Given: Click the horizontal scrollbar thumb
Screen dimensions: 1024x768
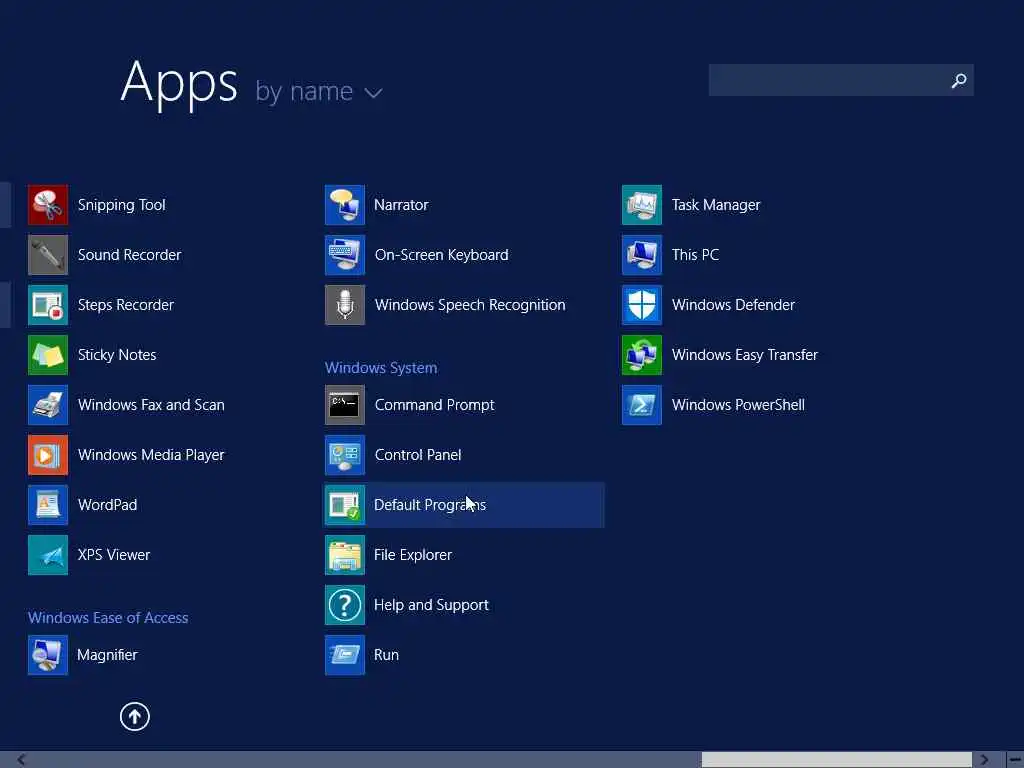Looking at the screenshot, I should click(837, 760).
